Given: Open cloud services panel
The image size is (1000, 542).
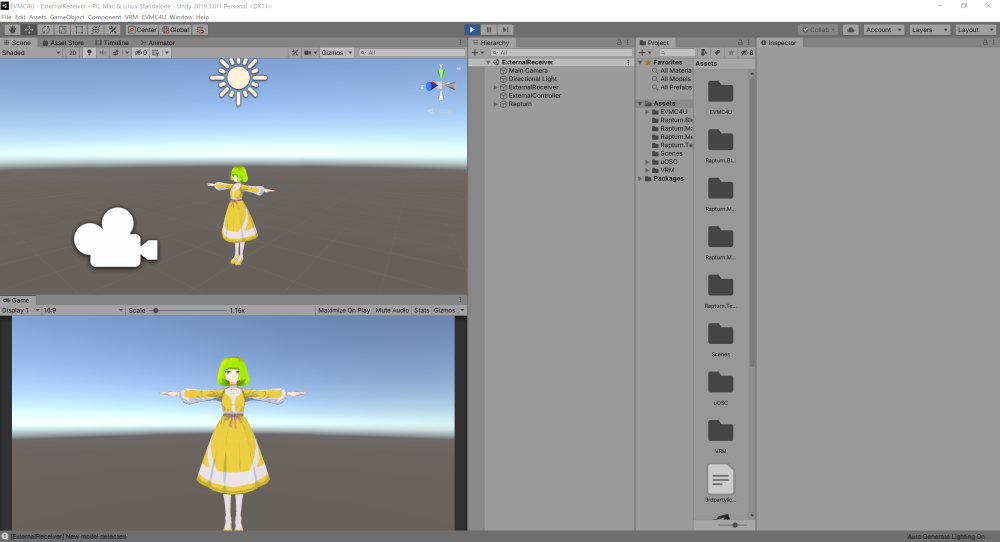Looking at the screenshot, I should tap(851, 29).
